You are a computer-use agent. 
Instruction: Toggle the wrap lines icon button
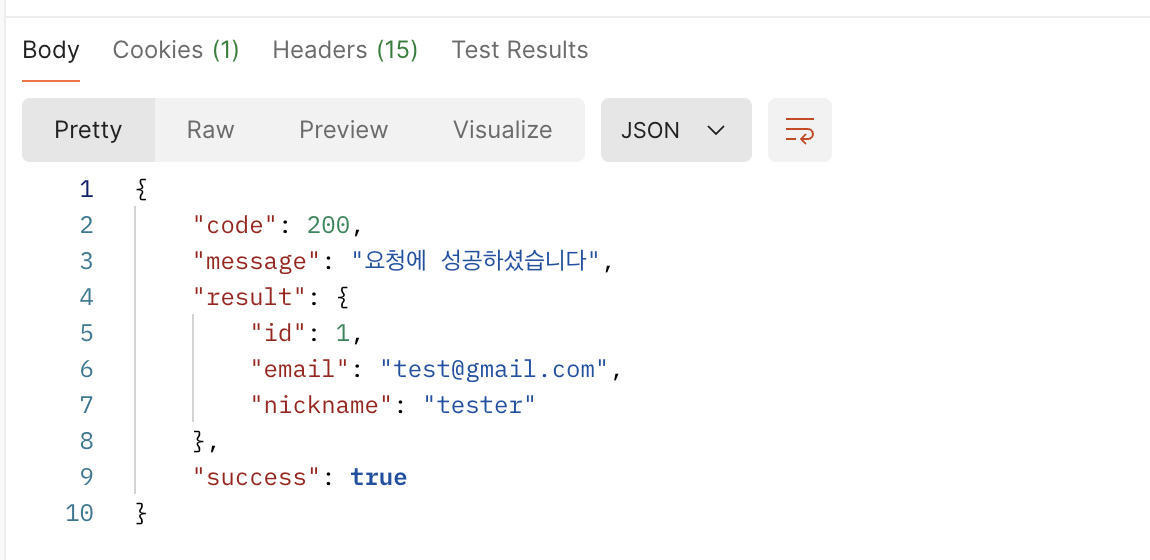pyautogui.click(x=799, y=130)
